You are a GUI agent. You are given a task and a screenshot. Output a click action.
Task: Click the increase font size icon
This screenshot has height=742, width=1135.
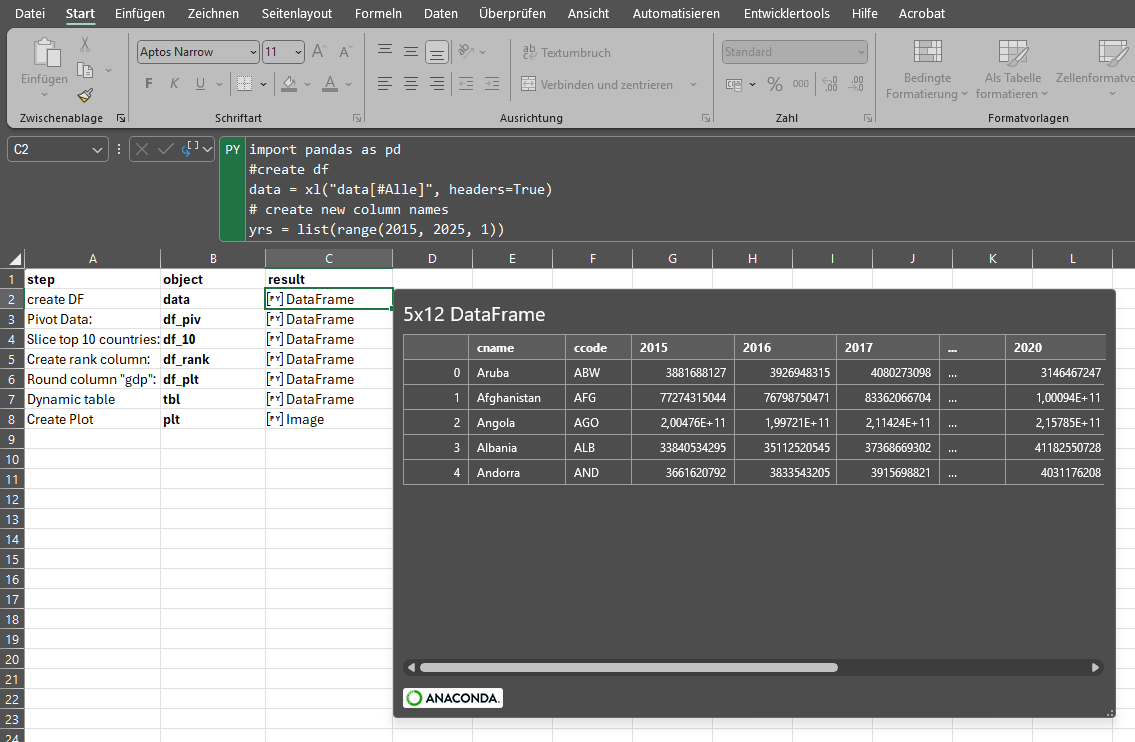(319, 52)
